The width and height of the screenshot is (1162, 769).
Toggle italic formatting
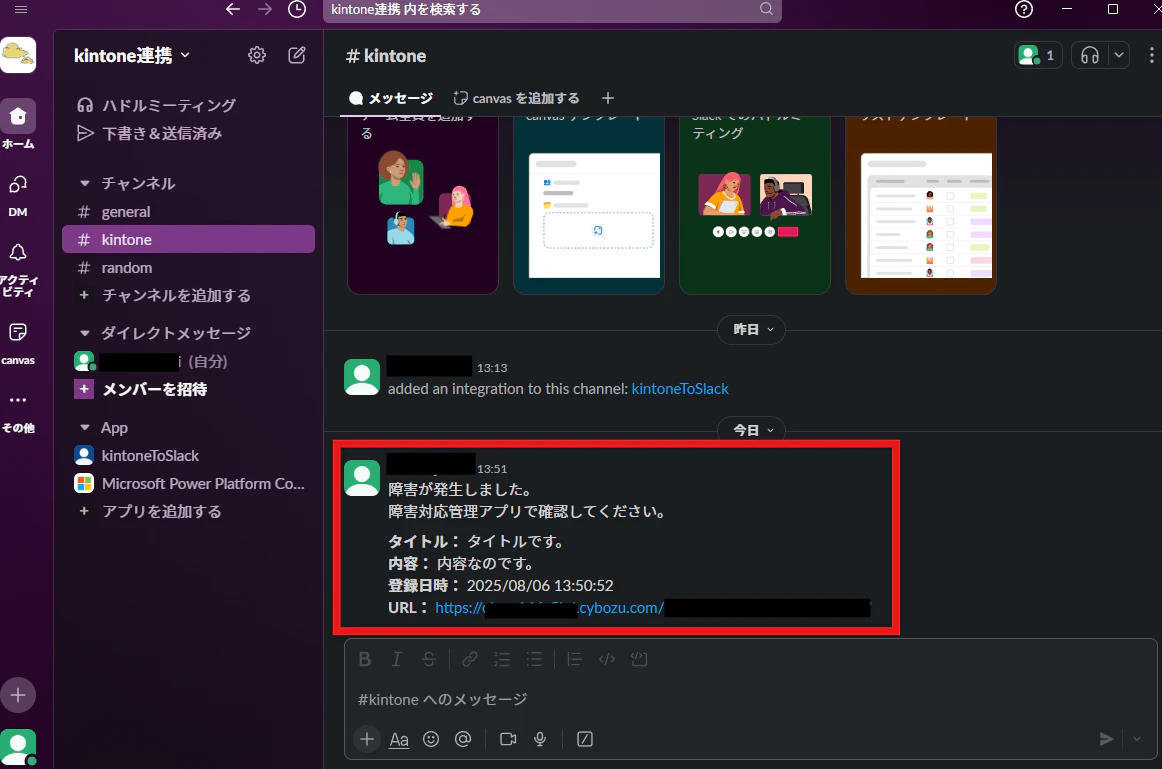tap(396, 659)
